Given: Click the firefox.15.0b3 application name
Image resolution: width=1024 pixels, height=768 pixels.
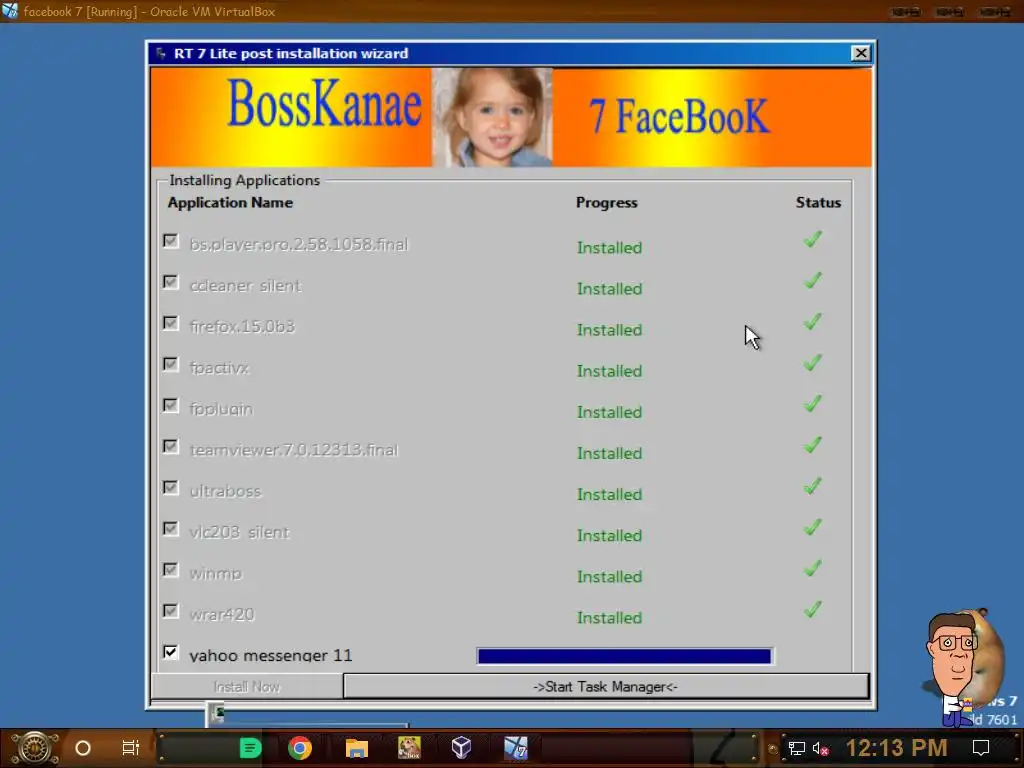Looking at the screenshot, I should pos(242,327).
